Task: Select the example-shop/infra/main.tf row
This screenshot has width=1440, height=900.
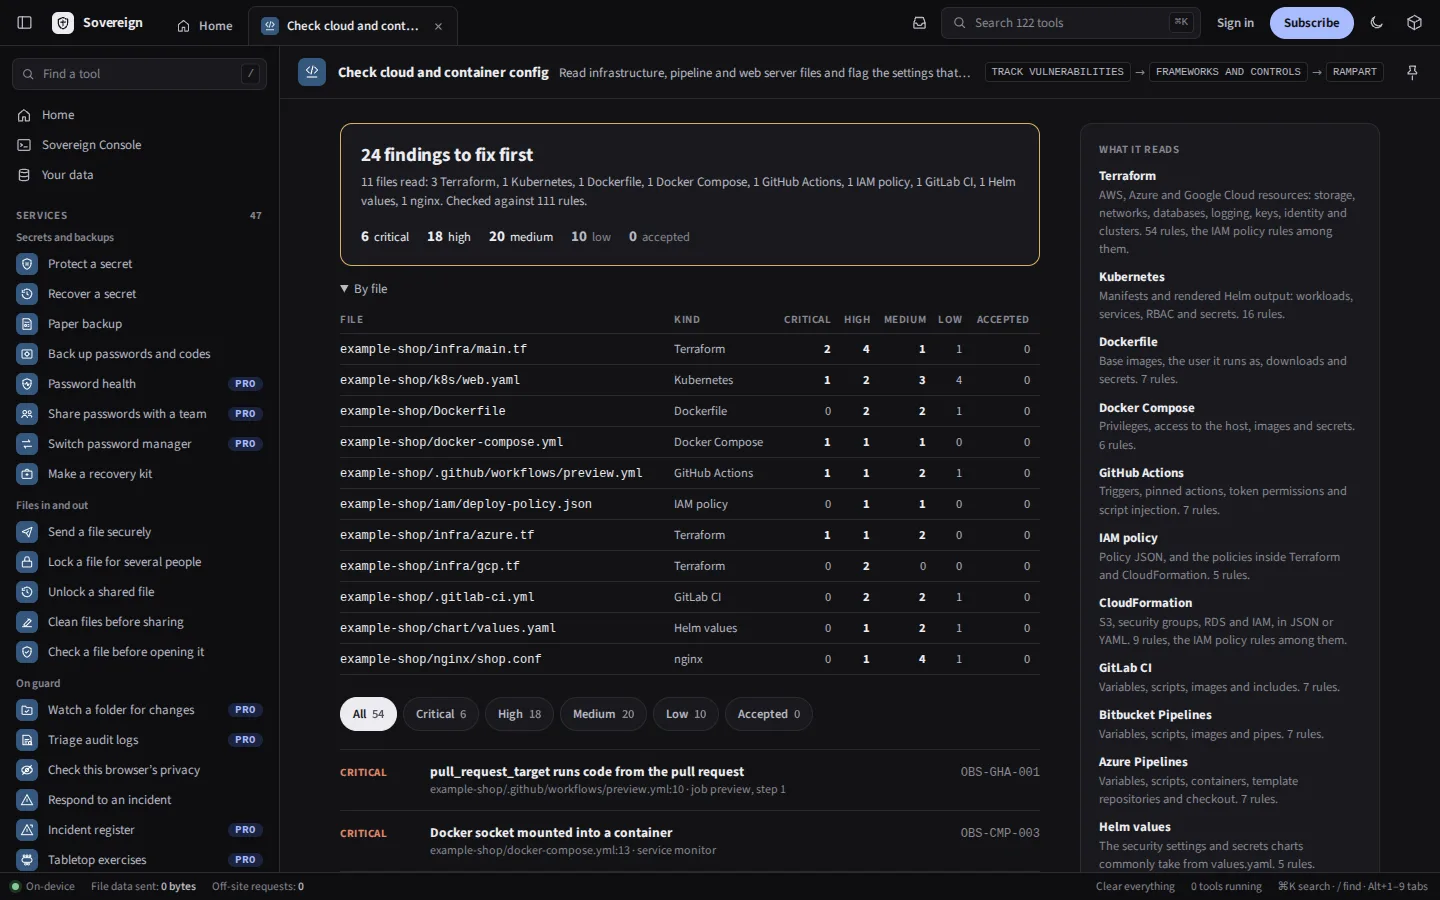Action: pos(689,349)
